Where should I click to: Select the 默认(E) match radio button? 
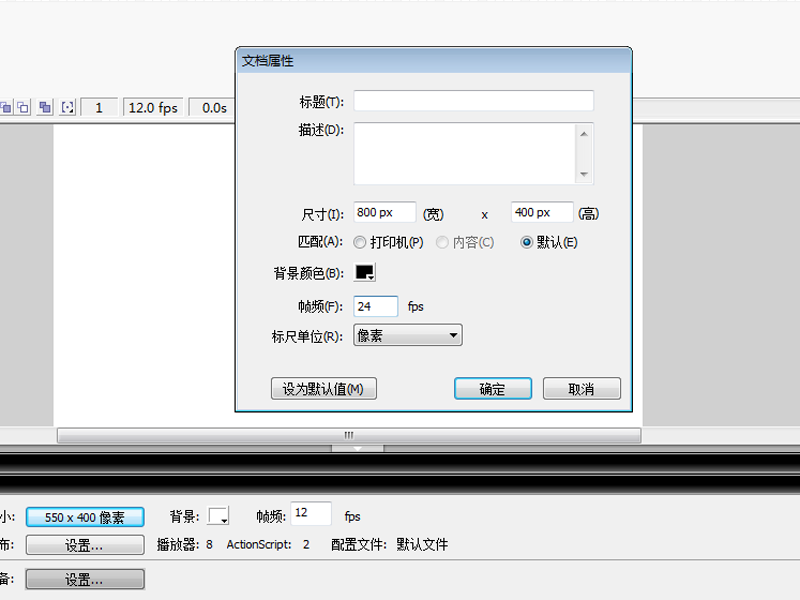526,242
